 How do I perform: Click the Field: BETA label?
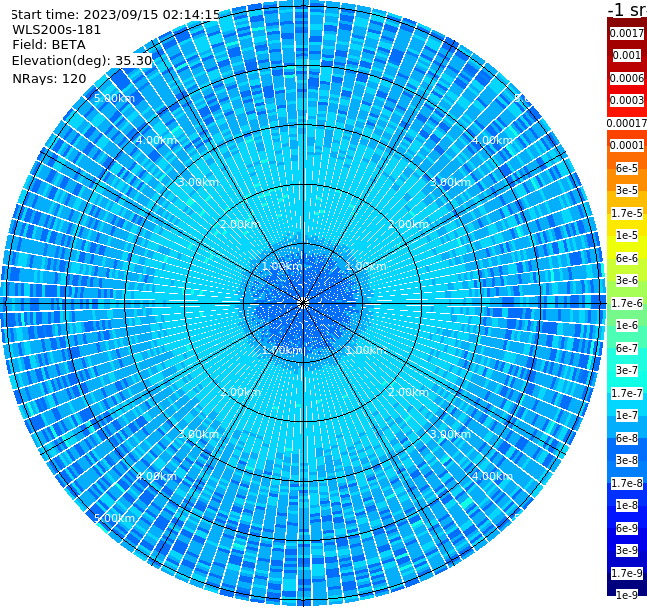point(49,45)
